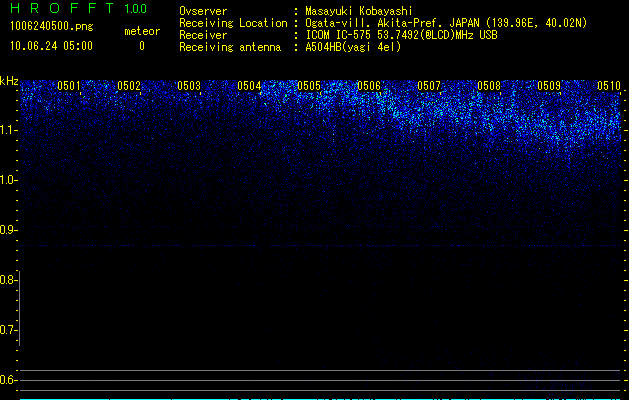Screen dimensions: 629x400
Task: Click the meteor count value 0
Action: [x=142, y=46]
